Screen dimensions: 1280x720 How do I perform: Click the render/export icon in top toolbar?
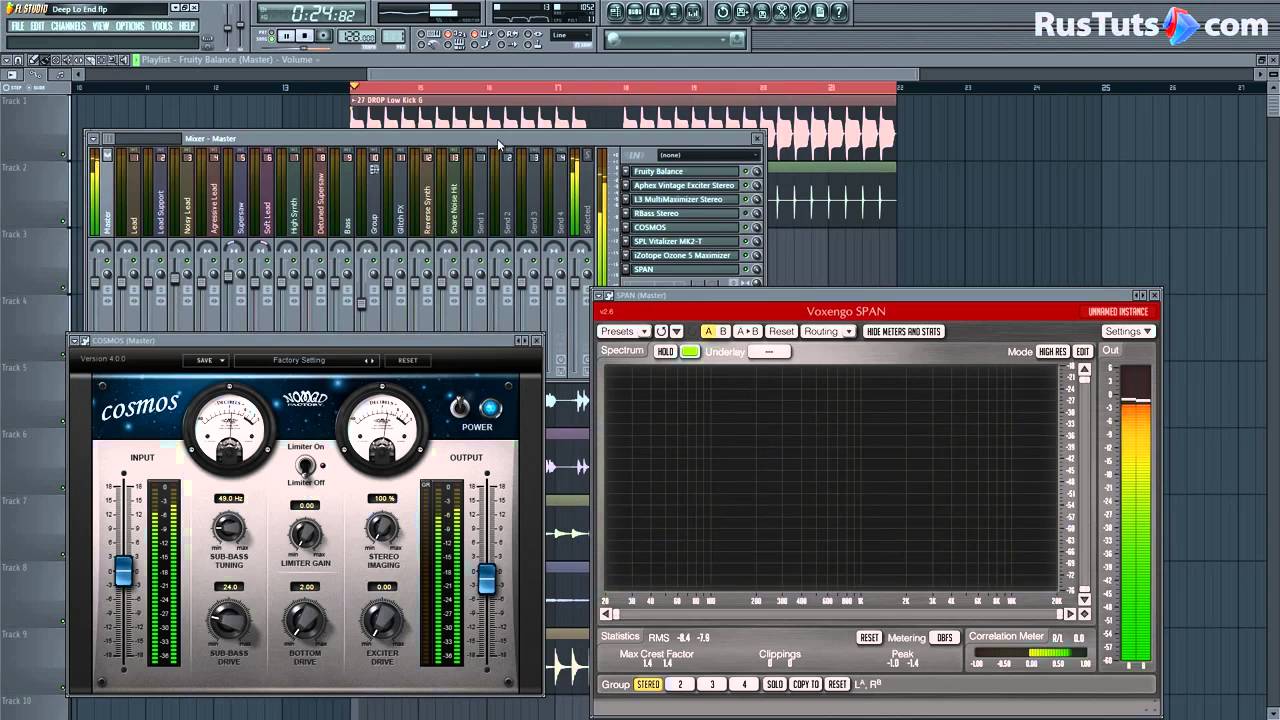(762, 12)
